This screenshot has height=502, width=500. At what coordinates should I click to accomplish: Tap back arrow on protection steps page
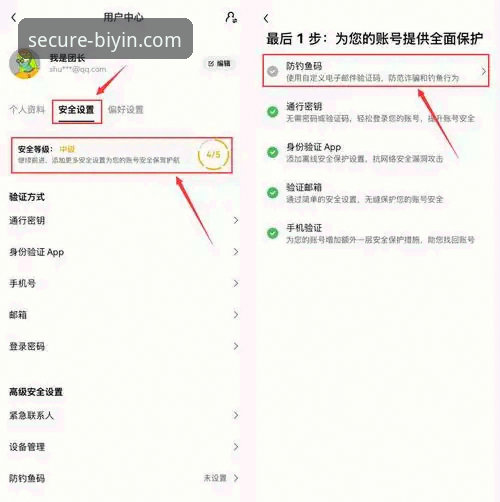266,18
